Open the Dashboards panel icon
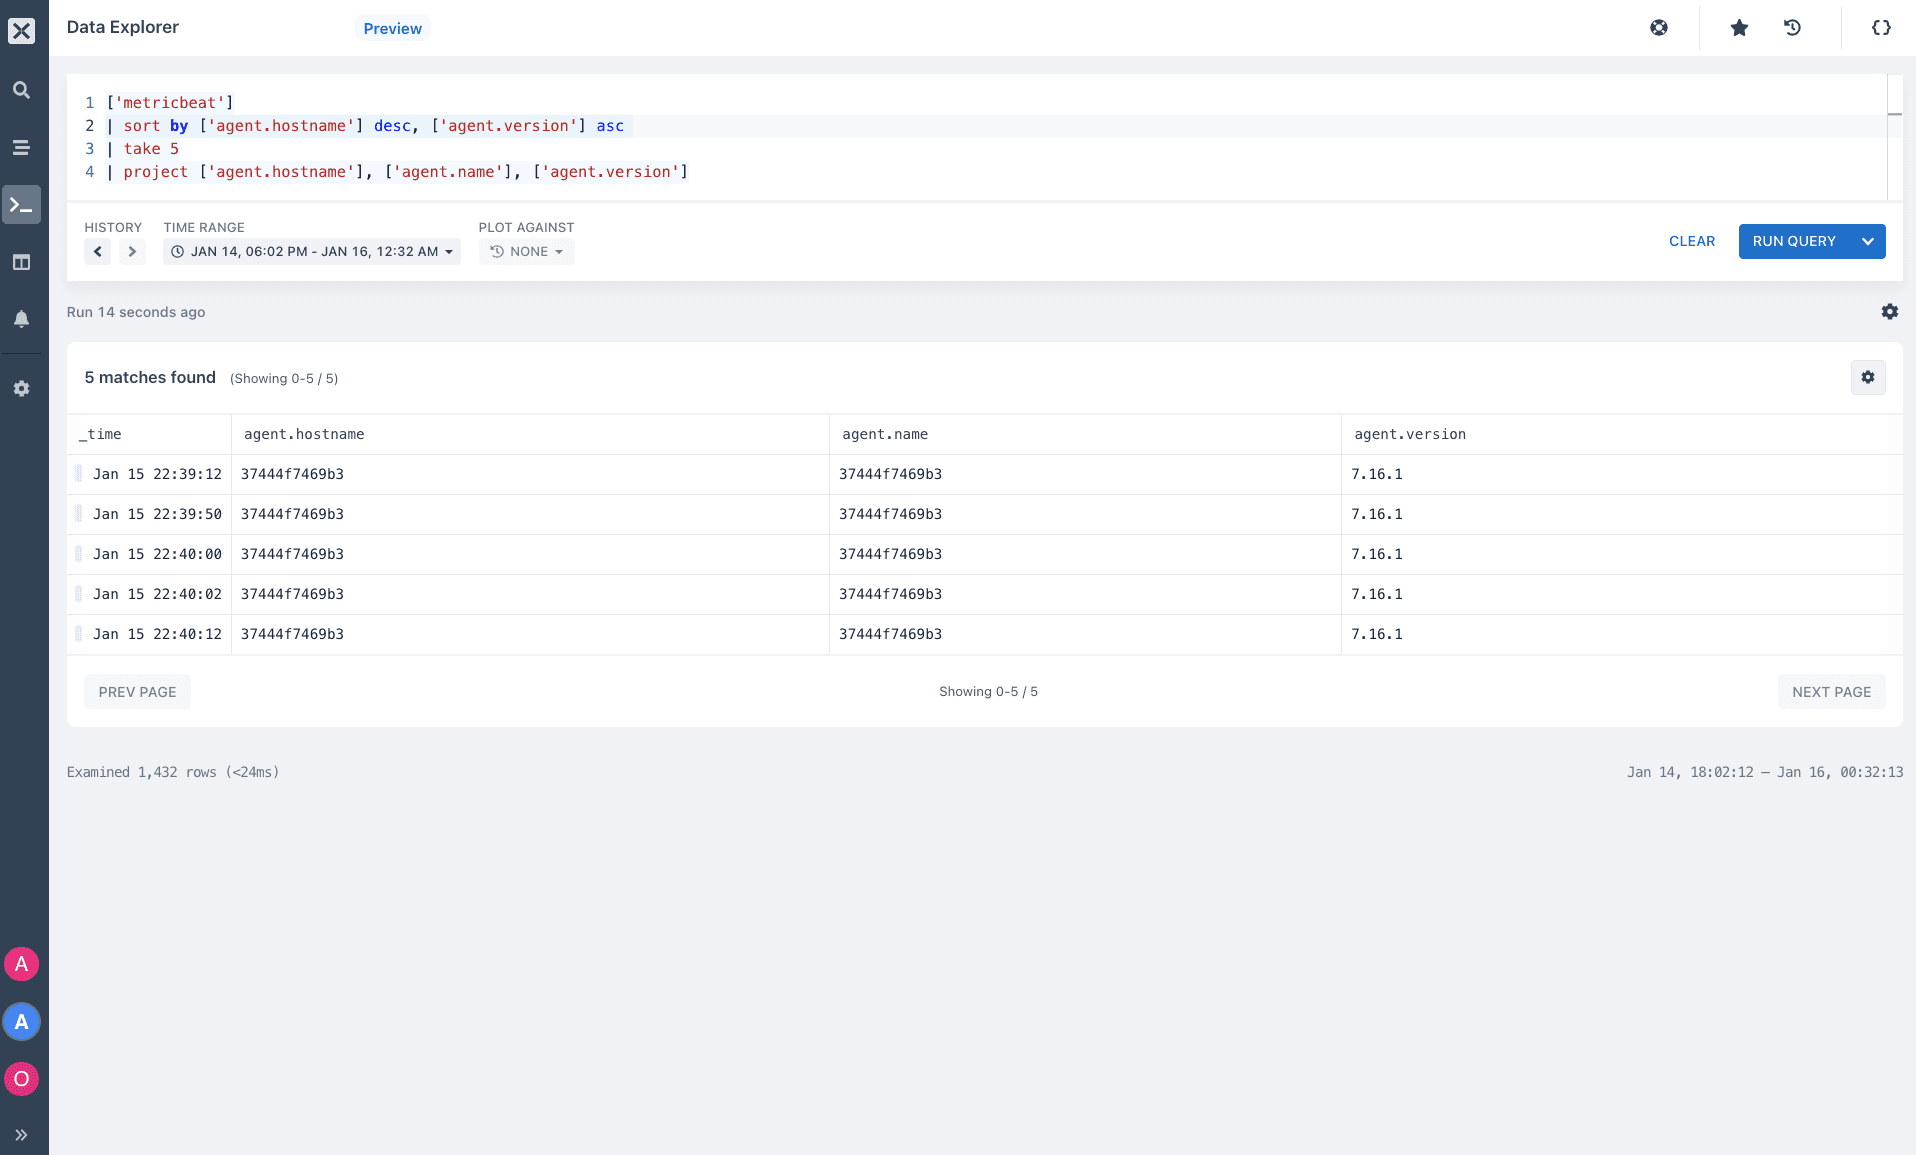The height and width of the screenshot is (1155, 1916). [x=21, y=262]
